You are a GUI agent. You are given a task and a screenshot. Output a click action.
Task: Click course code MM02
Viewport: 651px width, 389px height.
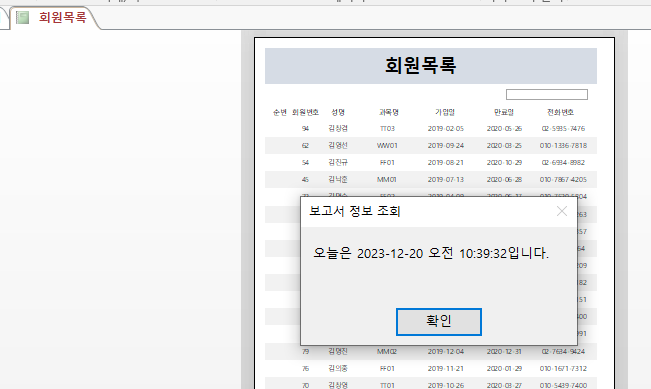coord(387,352)
